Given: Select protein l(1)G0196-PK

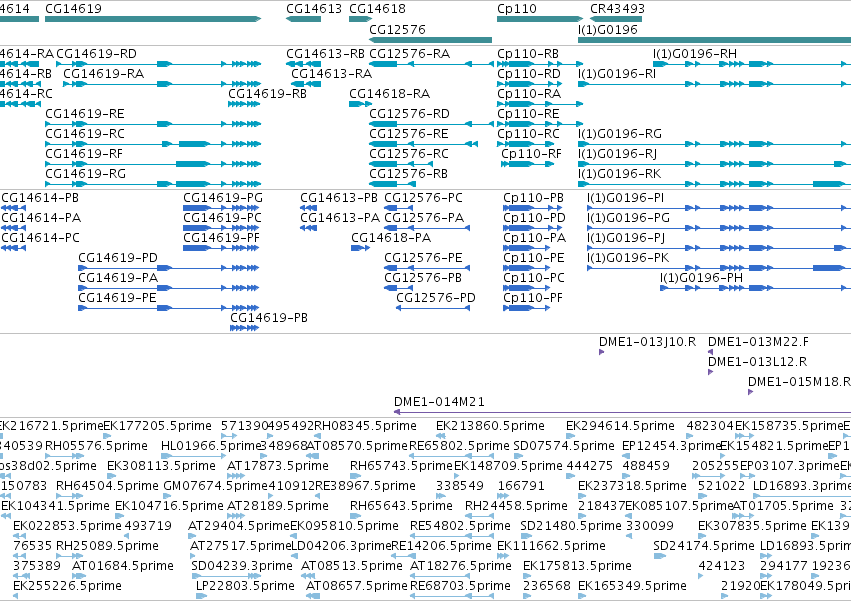Looking at the screenshot, I should point(628,258).
